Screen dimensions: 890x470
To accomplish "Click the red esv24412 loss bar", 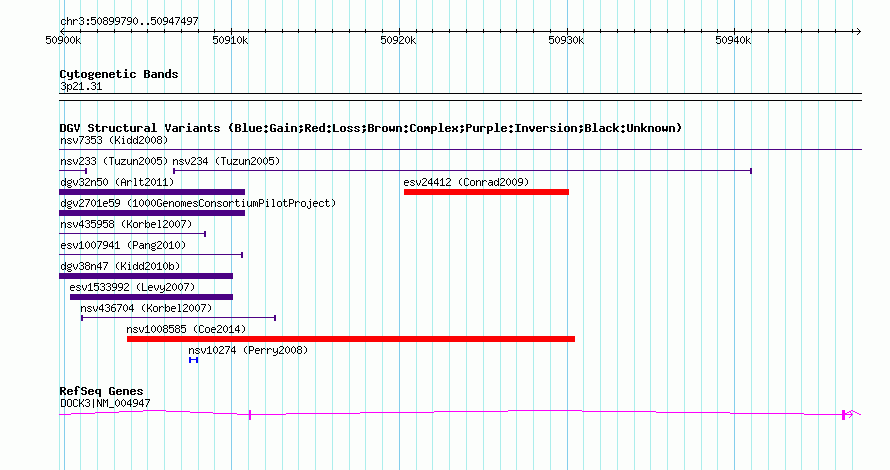I will coord(486,192).
